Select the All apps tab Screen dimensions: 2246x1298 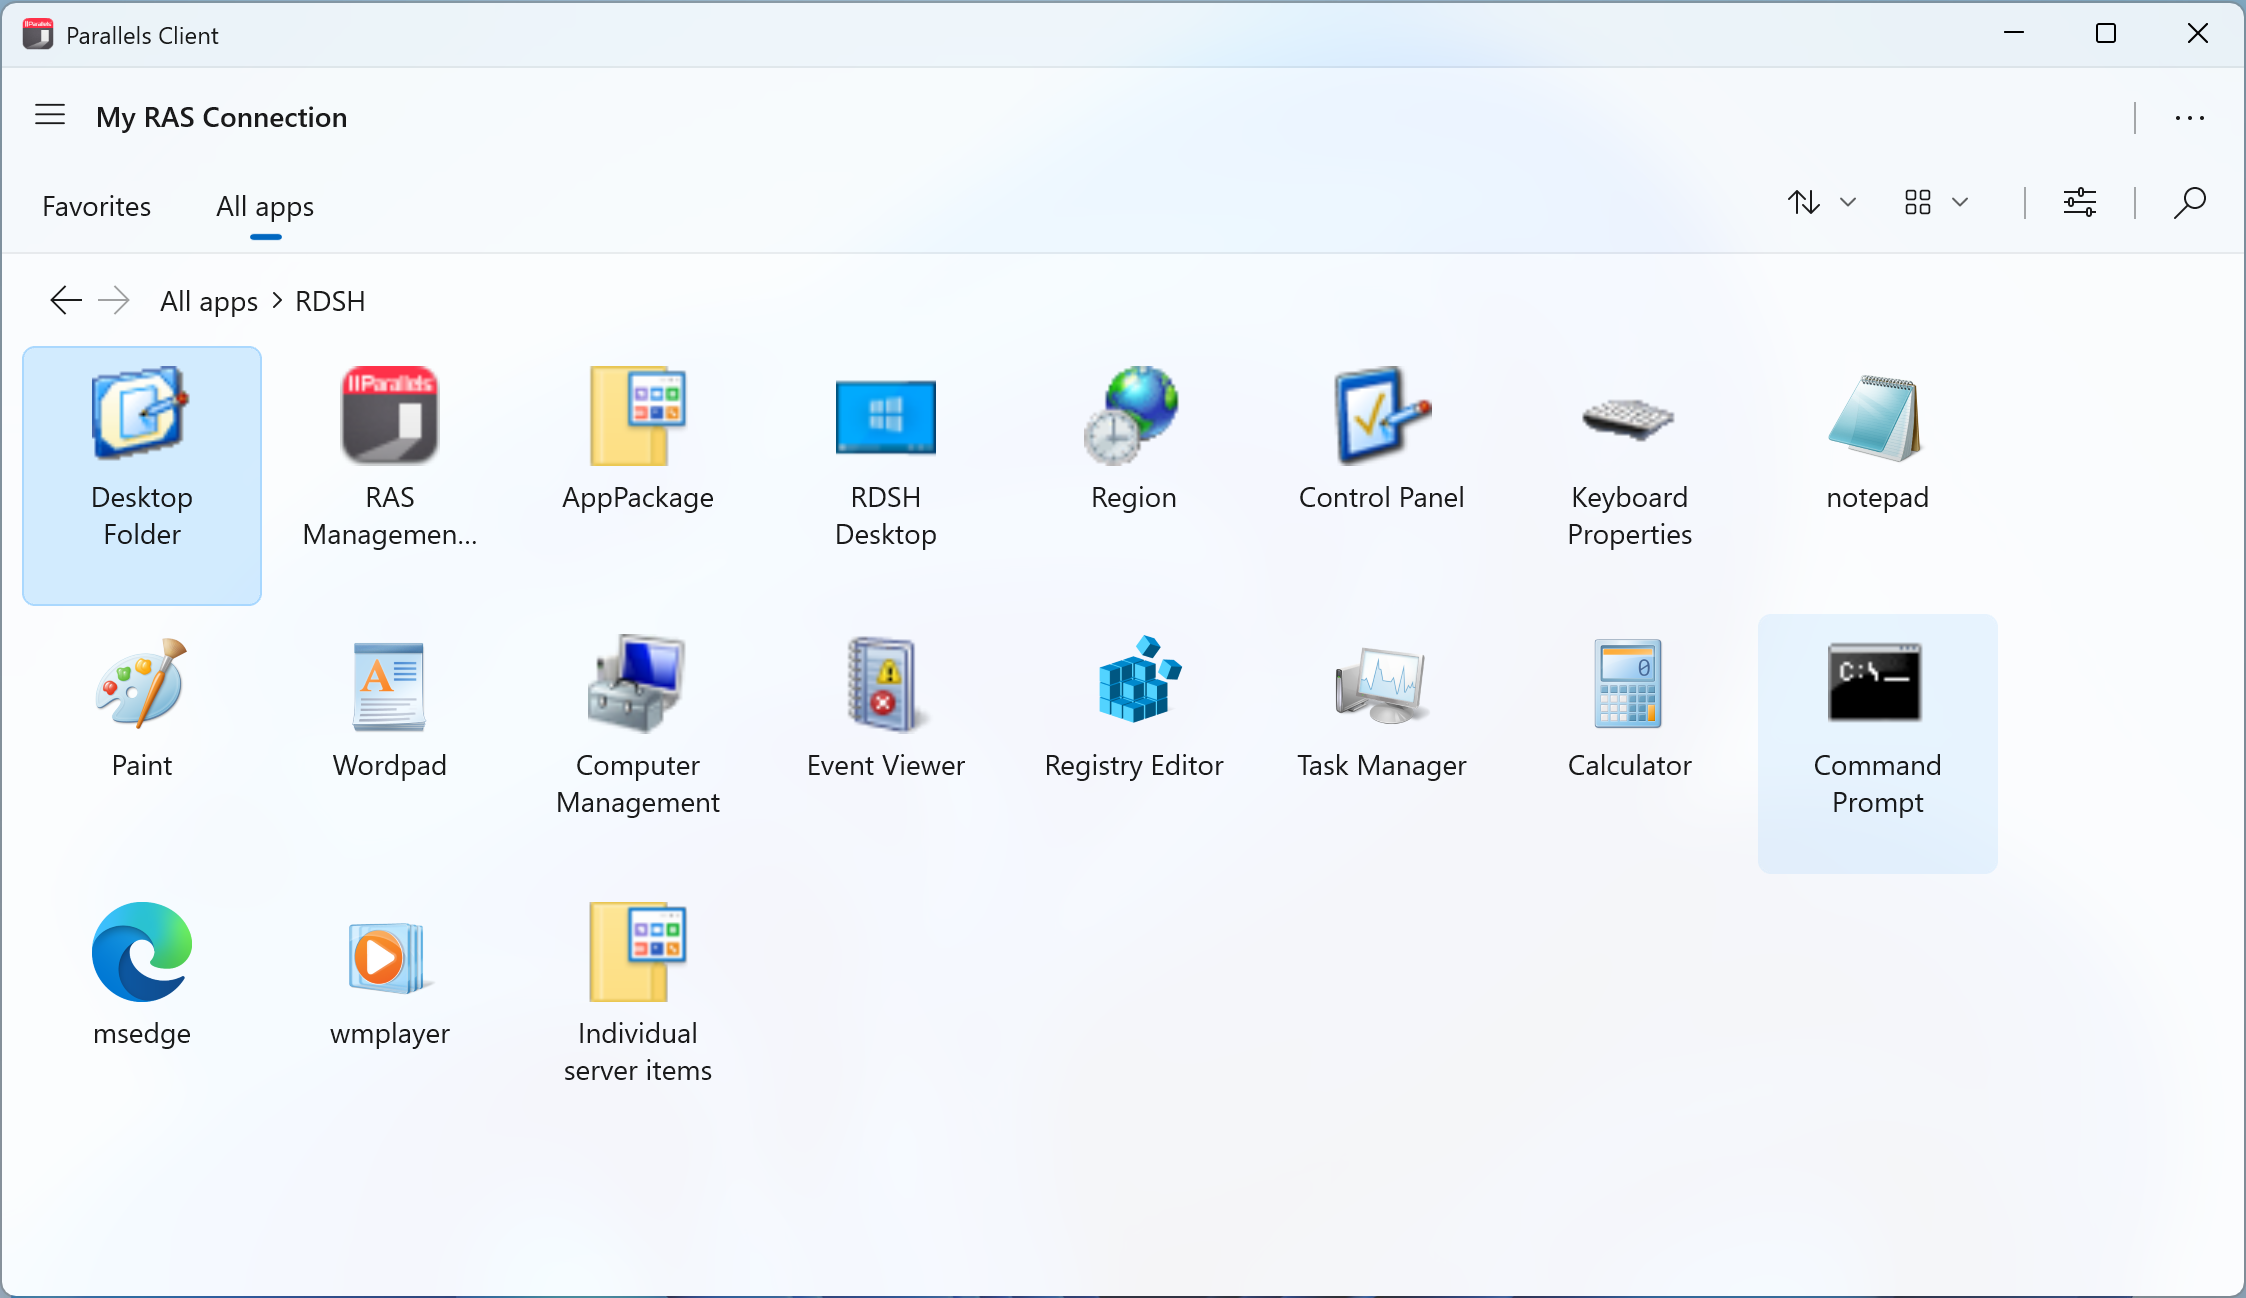pyautogui.click(x=265, y=206)
